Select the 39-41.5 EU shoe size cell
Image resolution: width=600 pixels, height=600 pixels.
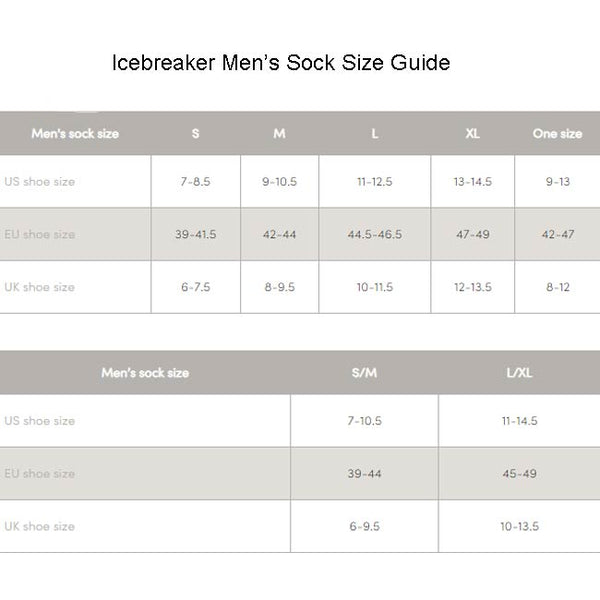pyautogui.click(x=195, y=235)
